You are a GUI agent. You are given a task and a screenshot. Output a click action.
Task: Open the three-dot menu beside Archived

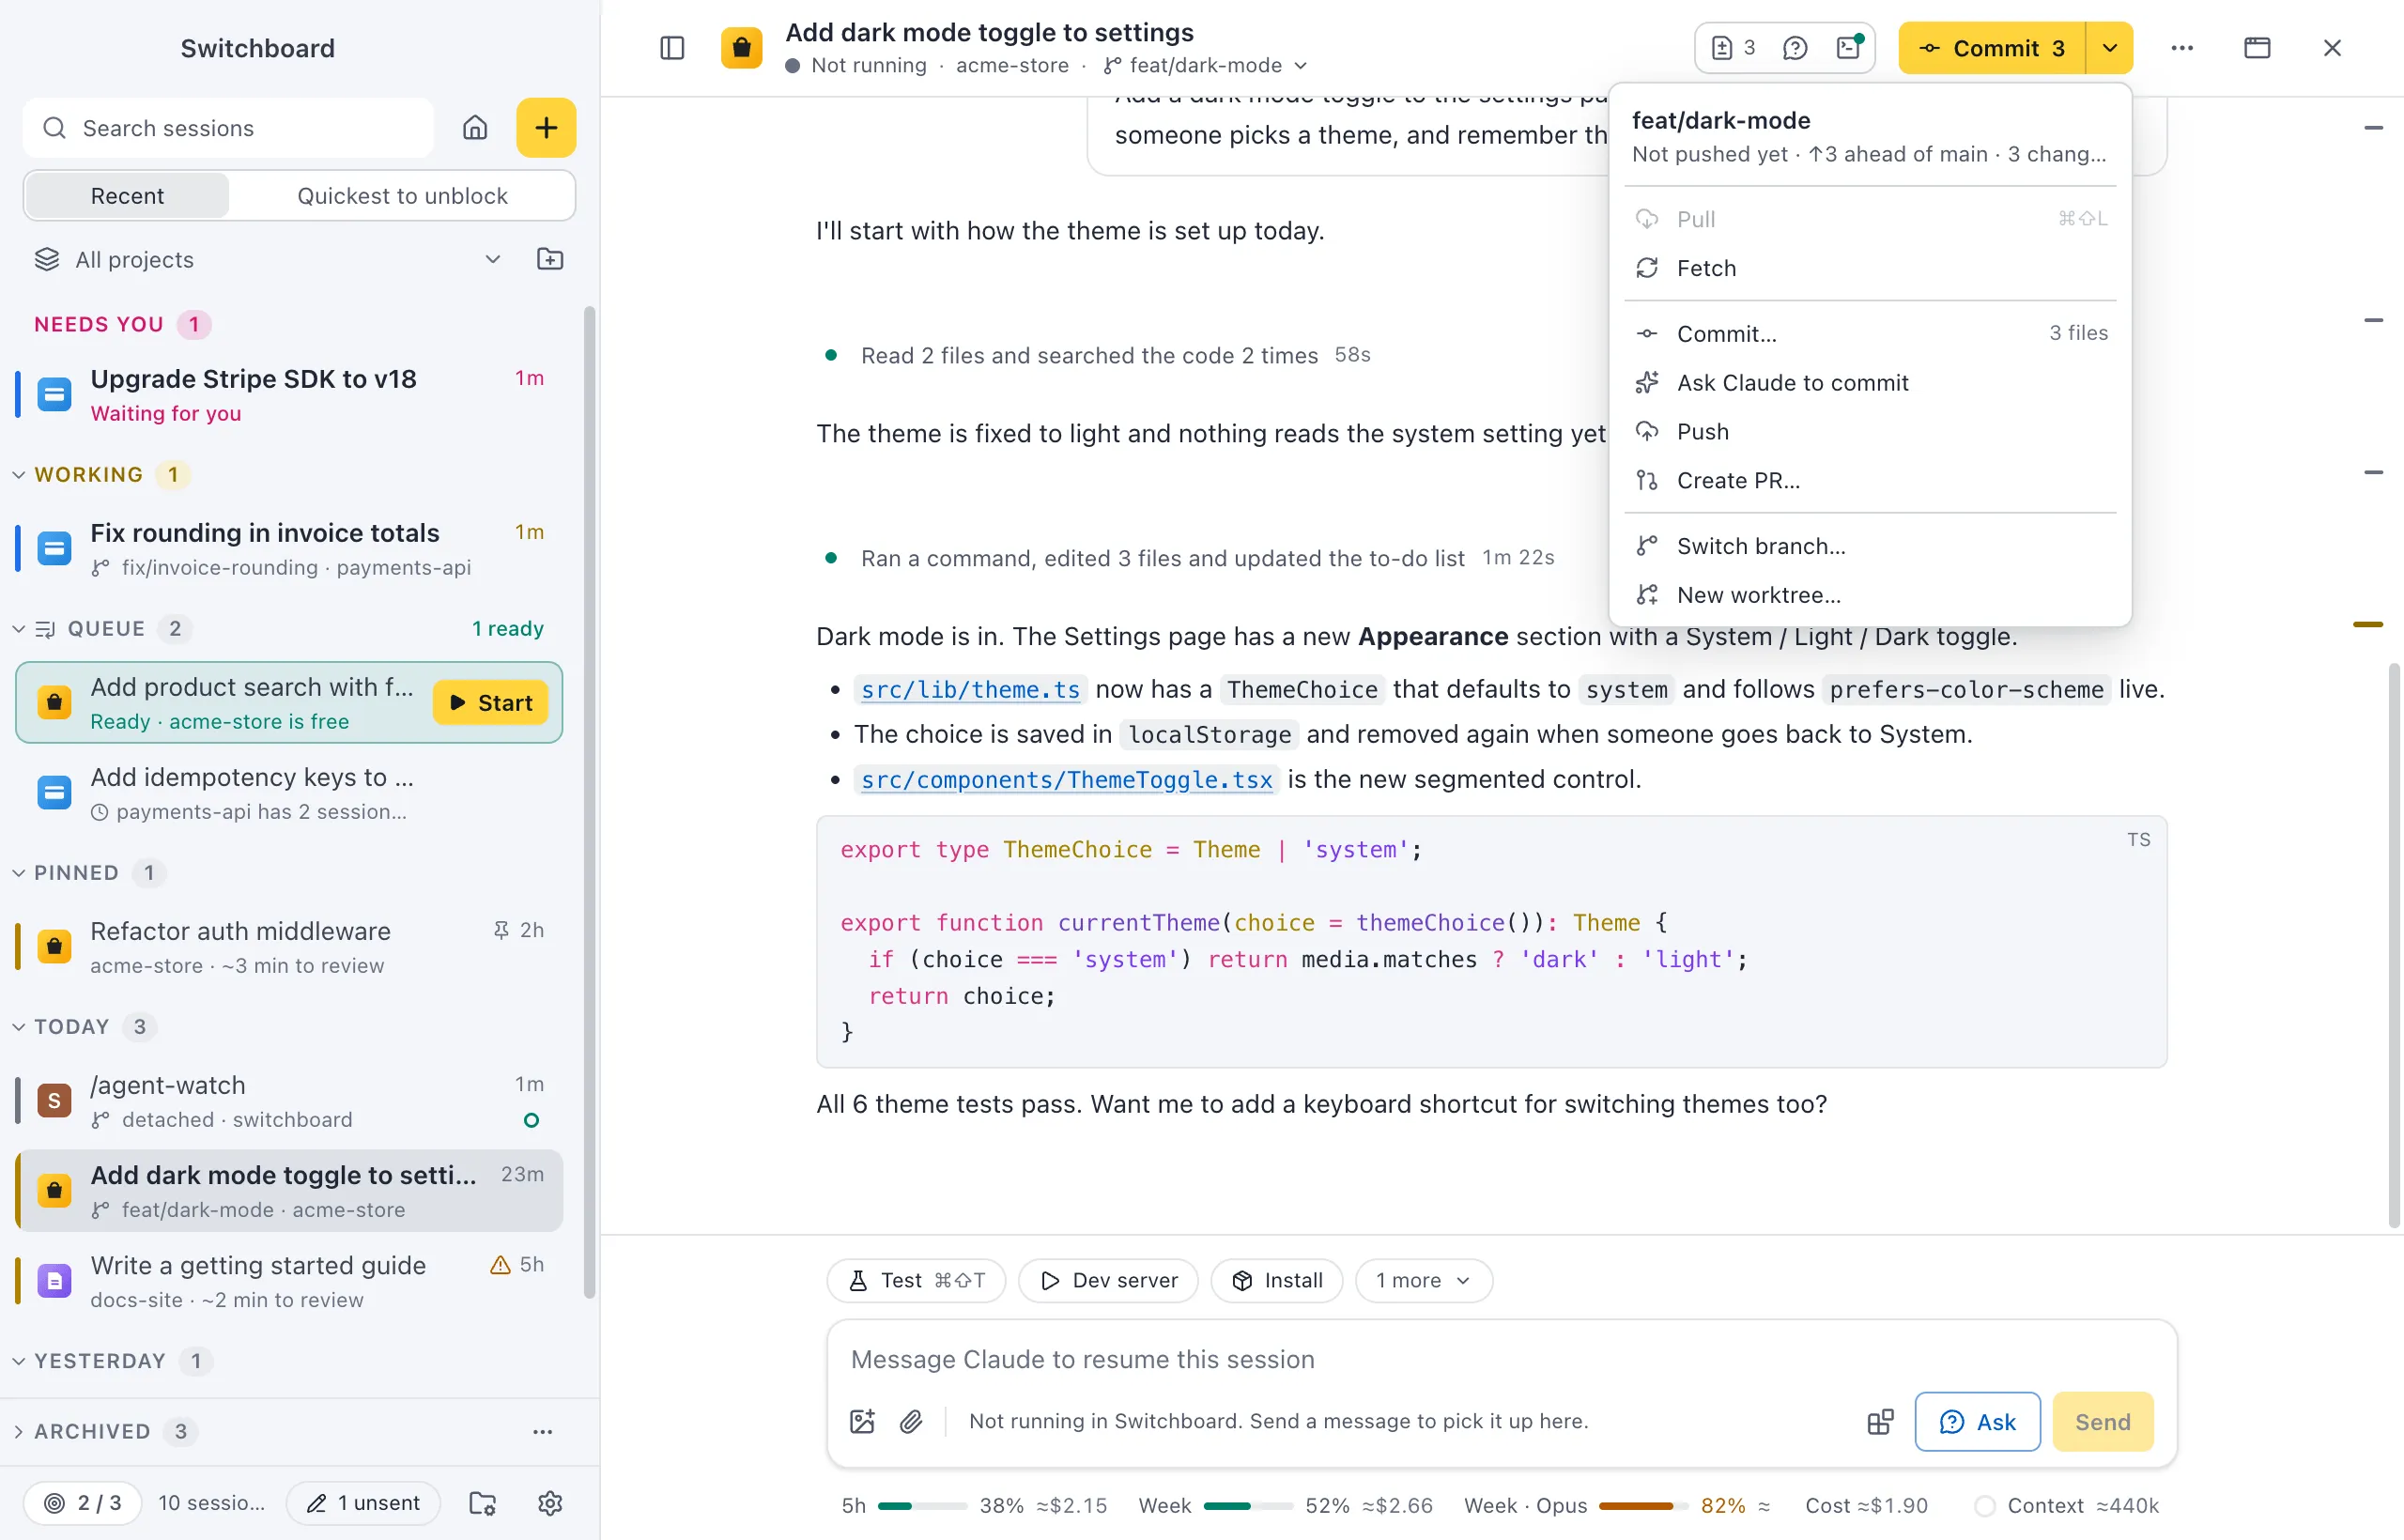(543, 1431)
